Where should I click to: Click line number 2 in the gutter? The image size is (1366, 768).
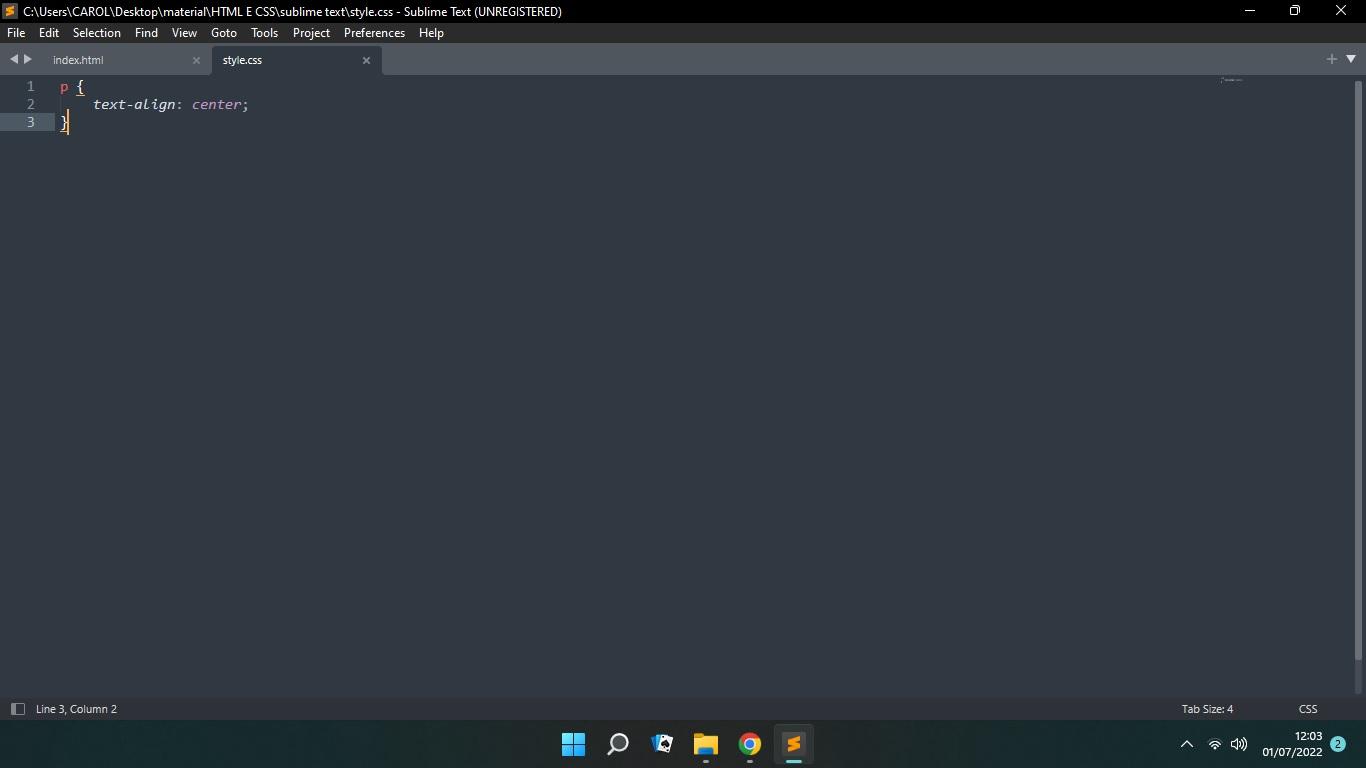point(31,104)
